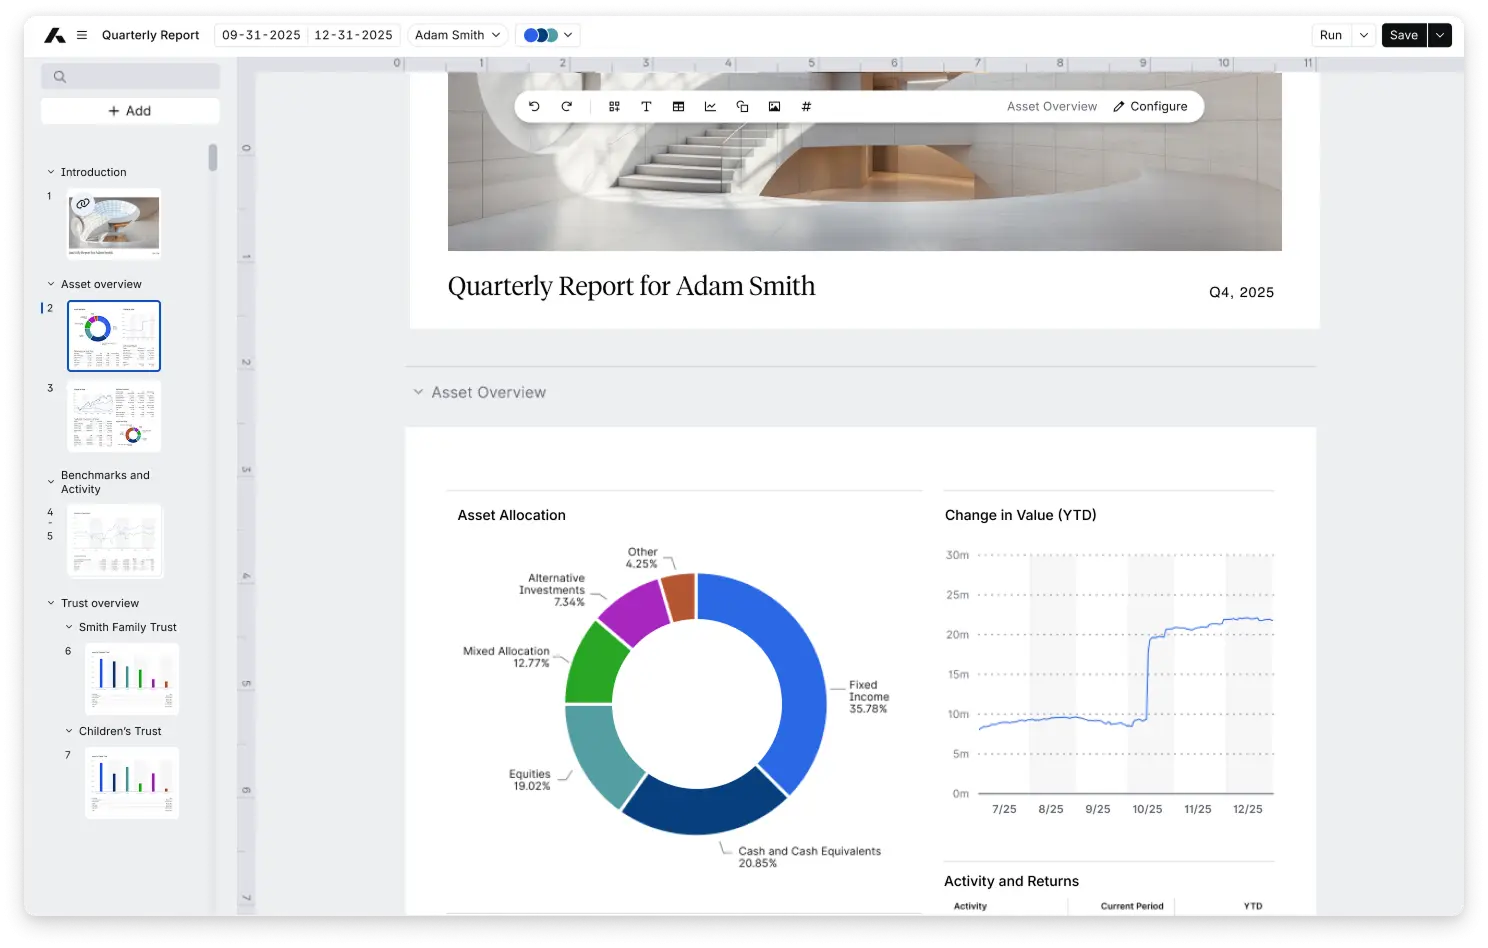Image resolution: width=1488 pixels, height=948 pixels.
Task: Select pages 4-5 thumbnail
Action: pyautogui.click(x=115, y=541)
